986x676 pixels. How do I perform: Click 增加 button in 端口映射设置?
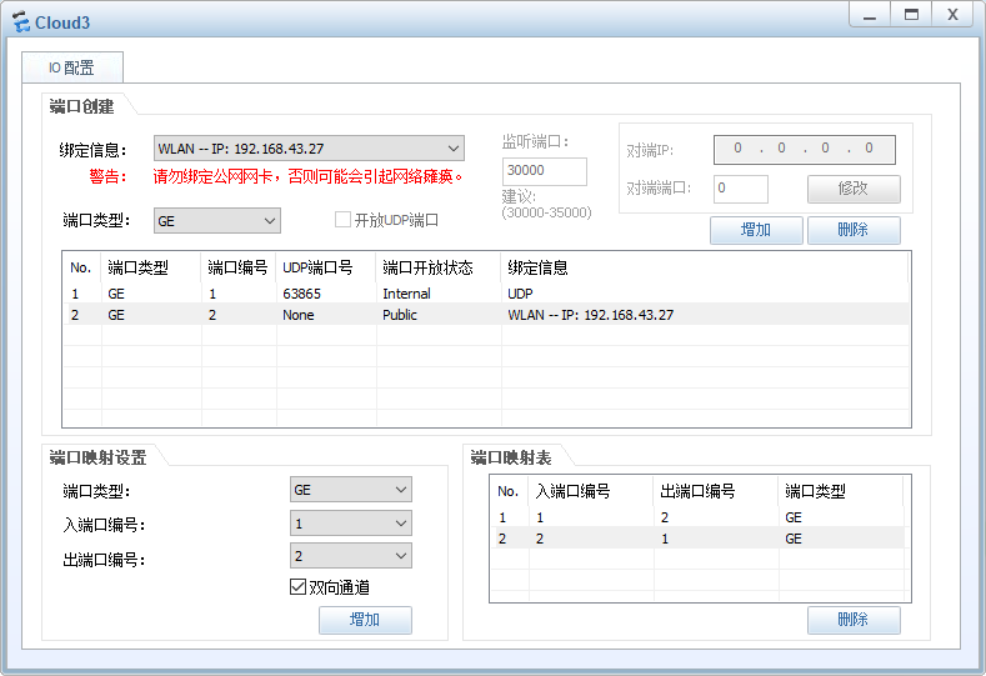365,620
